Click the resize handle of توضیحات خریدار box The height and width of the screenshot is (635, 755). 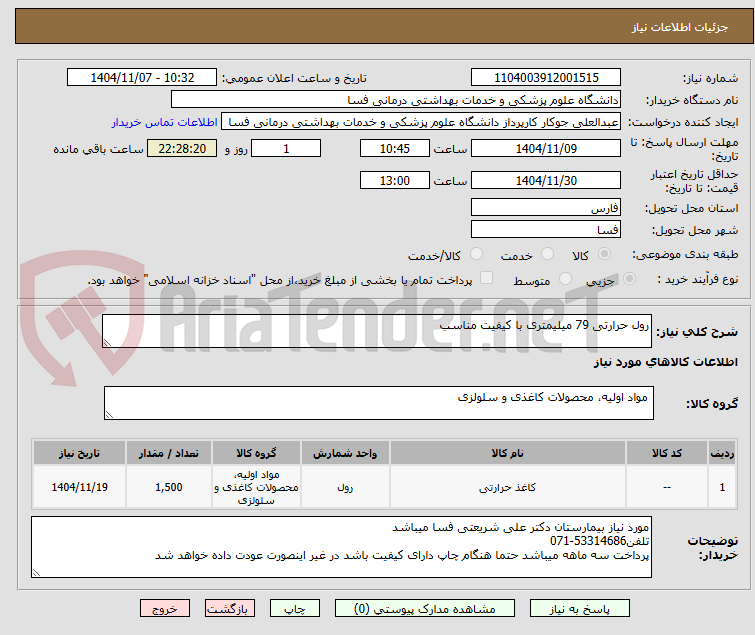tap(36, 572)
